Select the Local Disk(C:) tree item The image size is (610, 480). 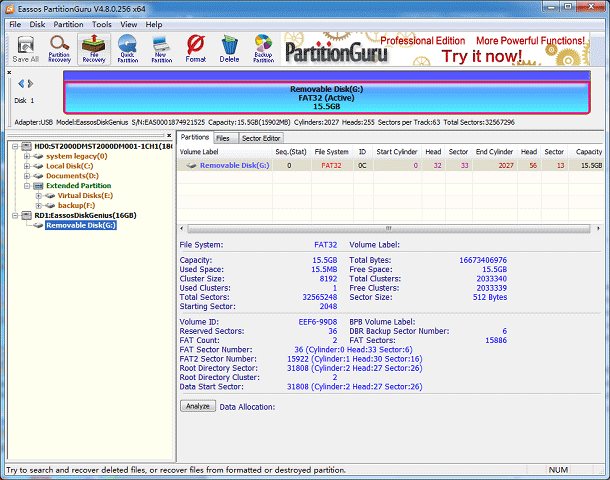70,166
